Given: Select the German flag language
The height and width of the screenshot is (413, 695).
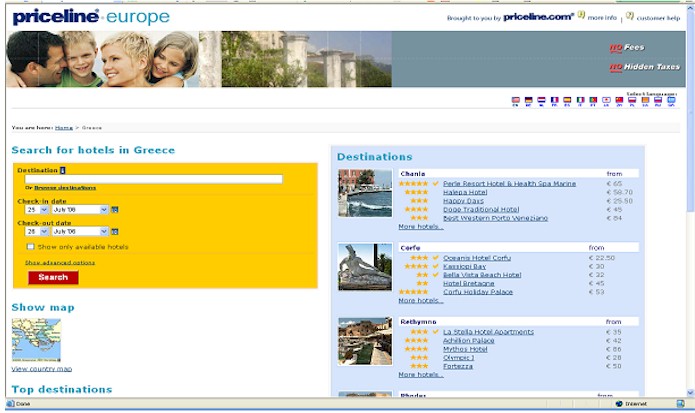Looking at the screenshot, I should pyautogui.click(x=528, y=101).
